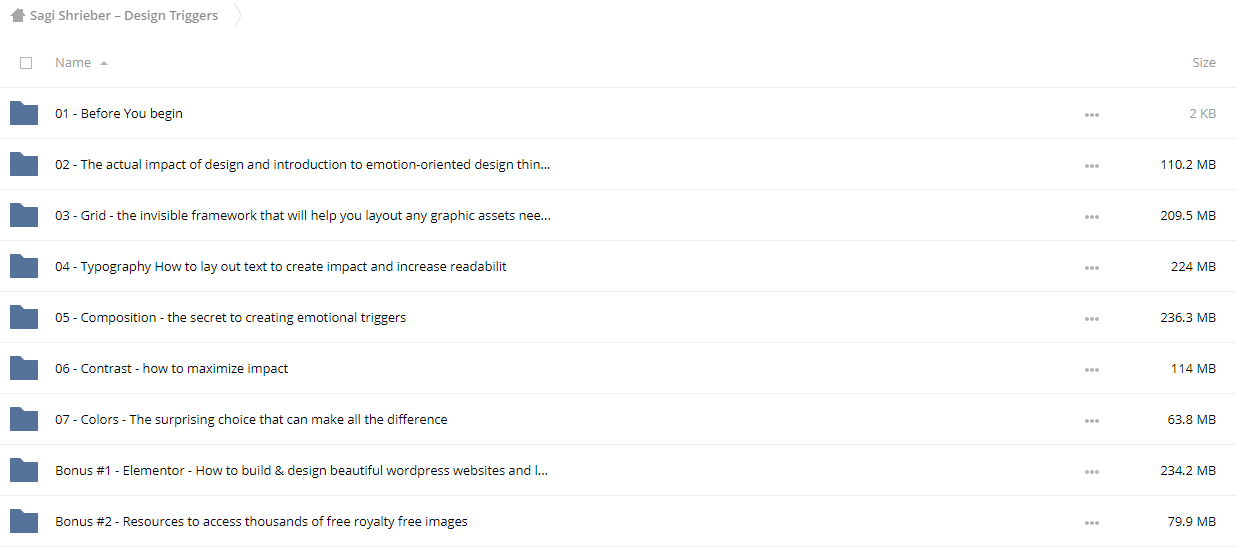
Task: Click the folder icon for 07 - Colors
Action: pos(24,419)
